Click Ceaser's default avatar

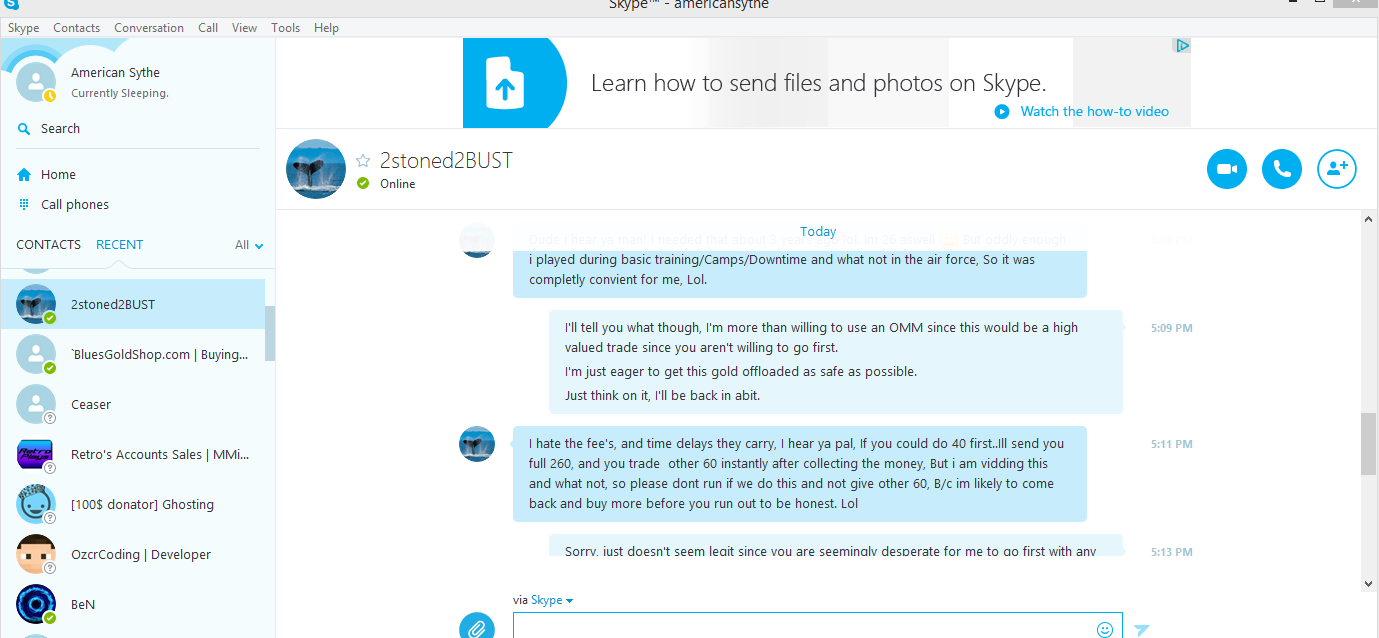pyautogui.click(x=36, y=404)
